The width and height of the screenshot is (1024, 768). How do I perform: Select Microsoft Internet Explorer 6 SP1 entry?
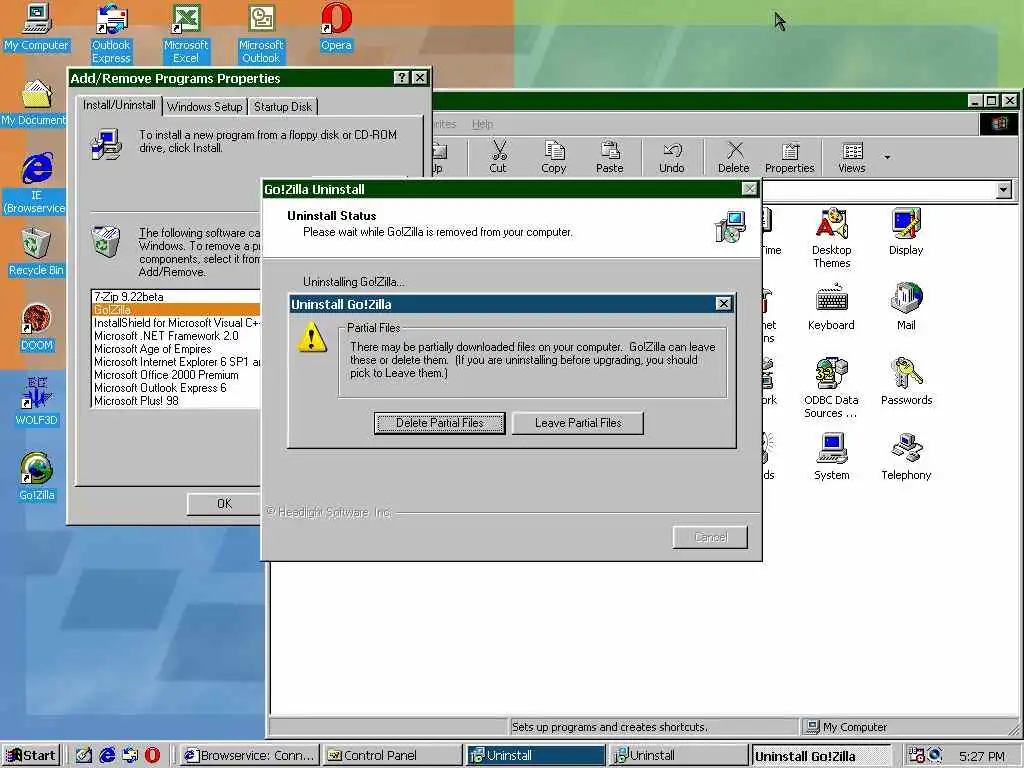[x=176, y=362]
